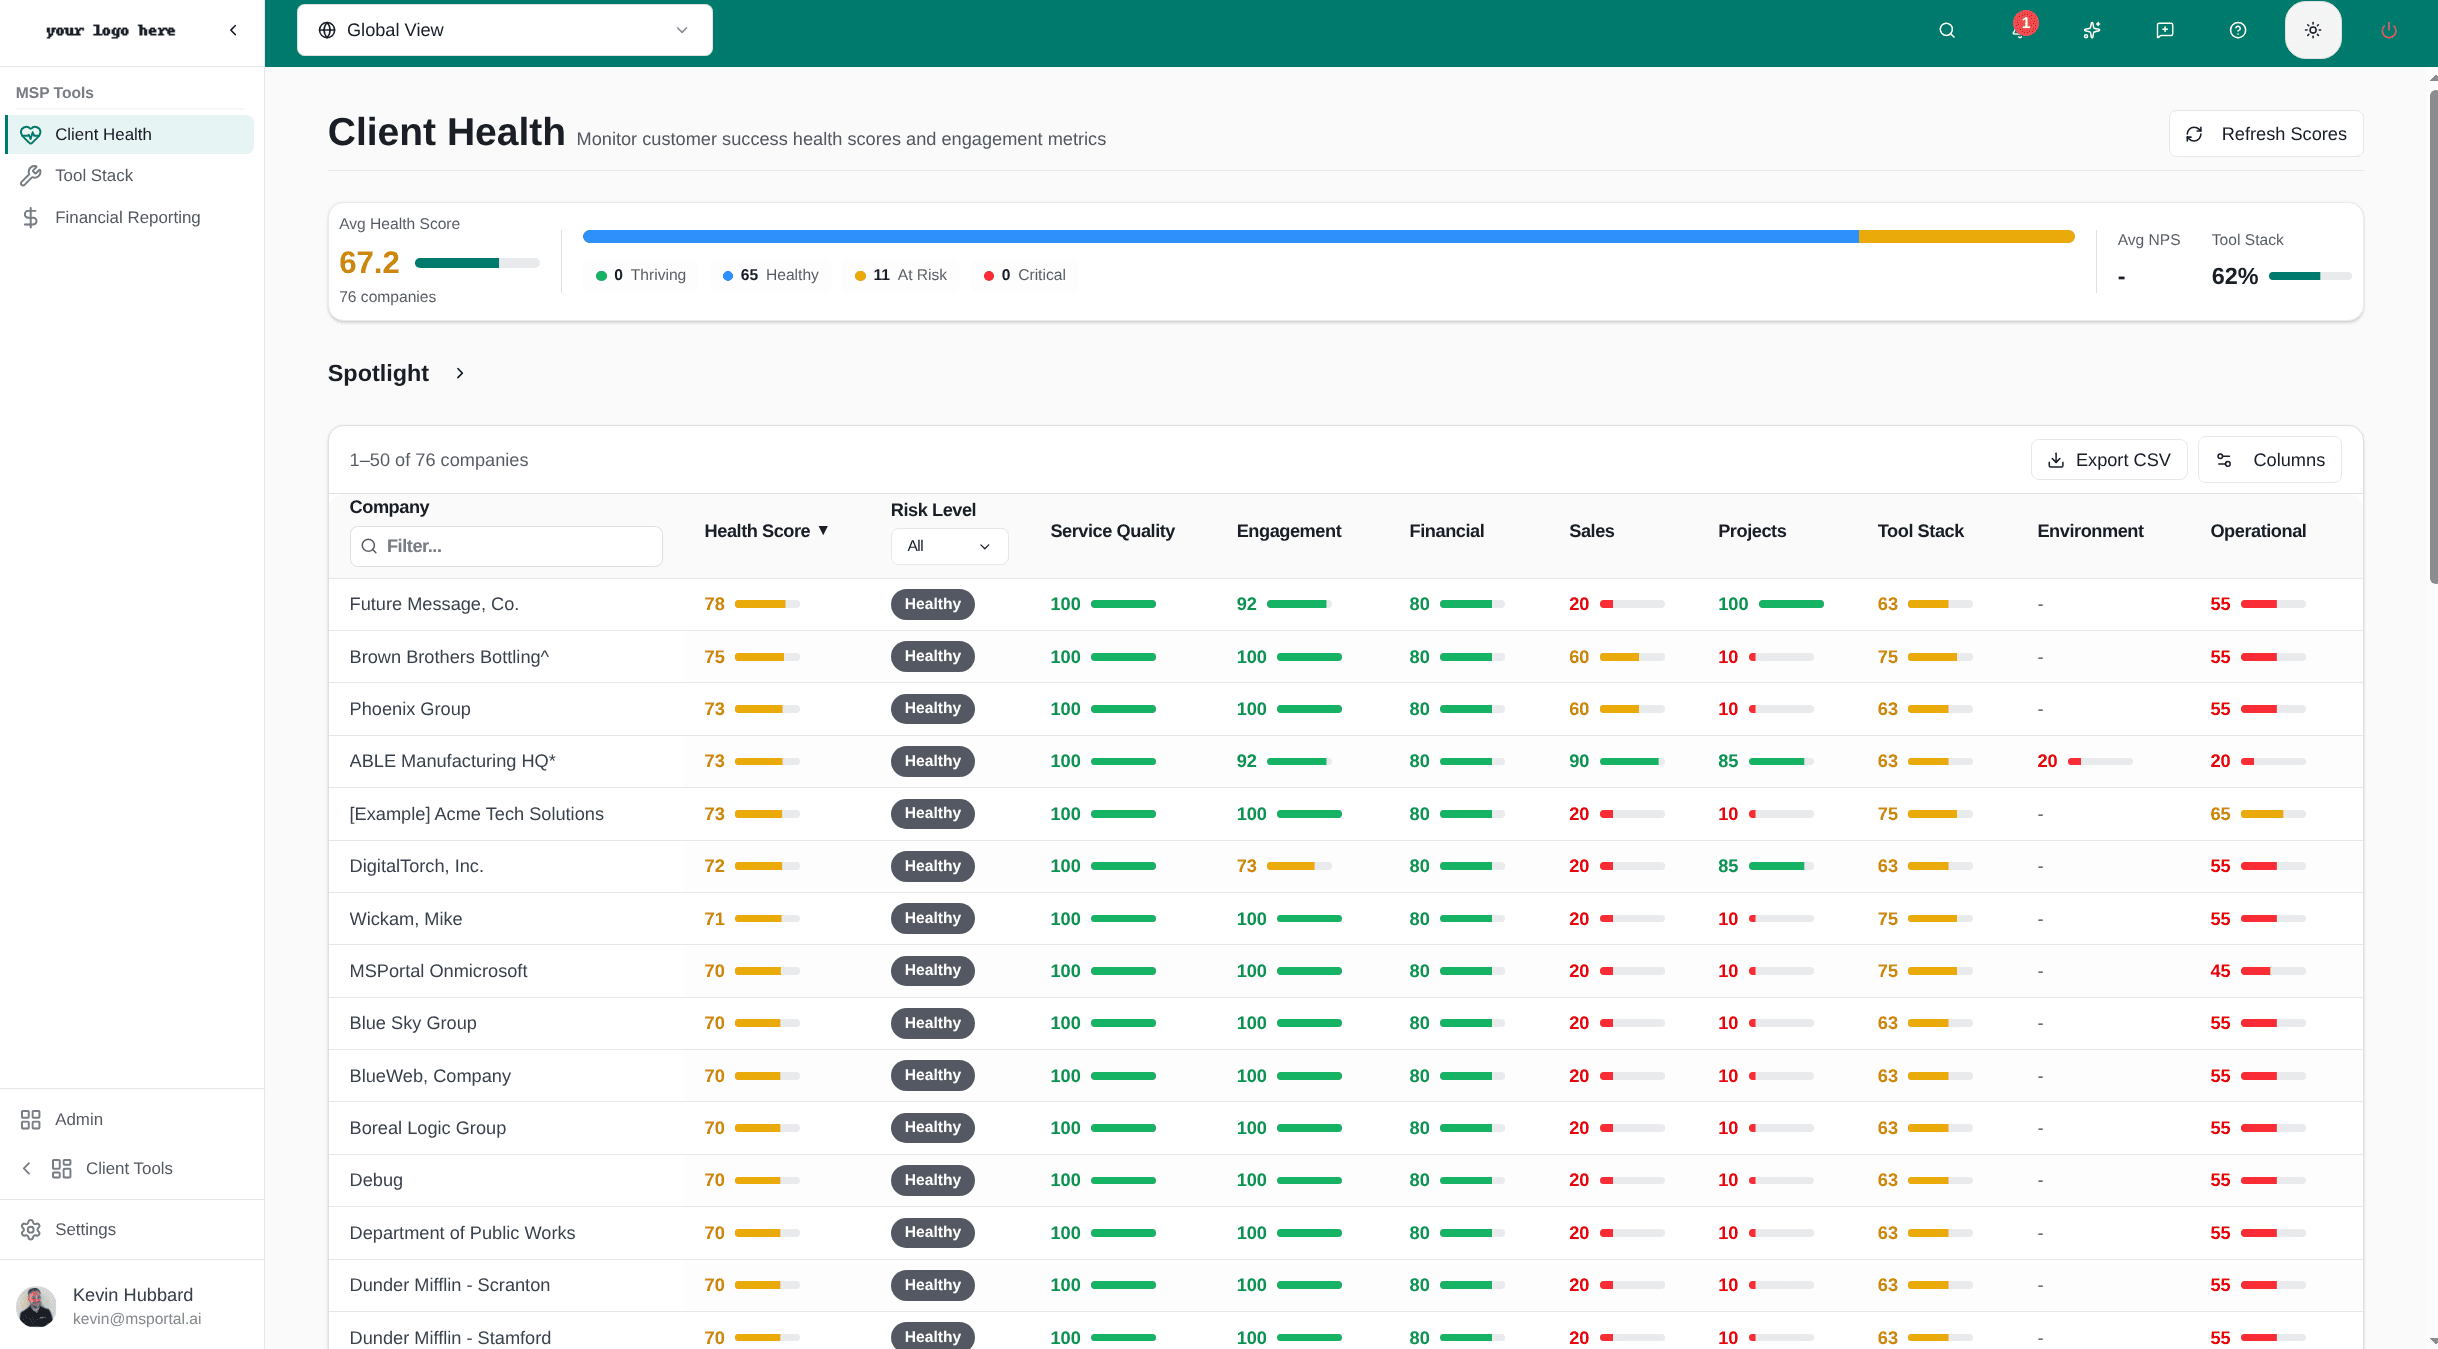Toggle light/dark theme with sun icon

[x=2312, y=30]
